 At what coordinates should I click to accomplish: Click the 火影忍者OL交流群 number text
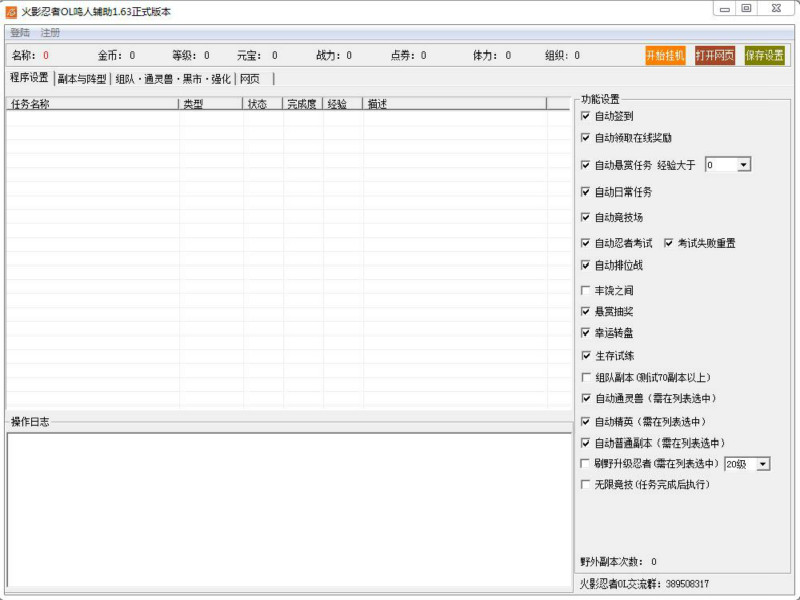[687, 584]
